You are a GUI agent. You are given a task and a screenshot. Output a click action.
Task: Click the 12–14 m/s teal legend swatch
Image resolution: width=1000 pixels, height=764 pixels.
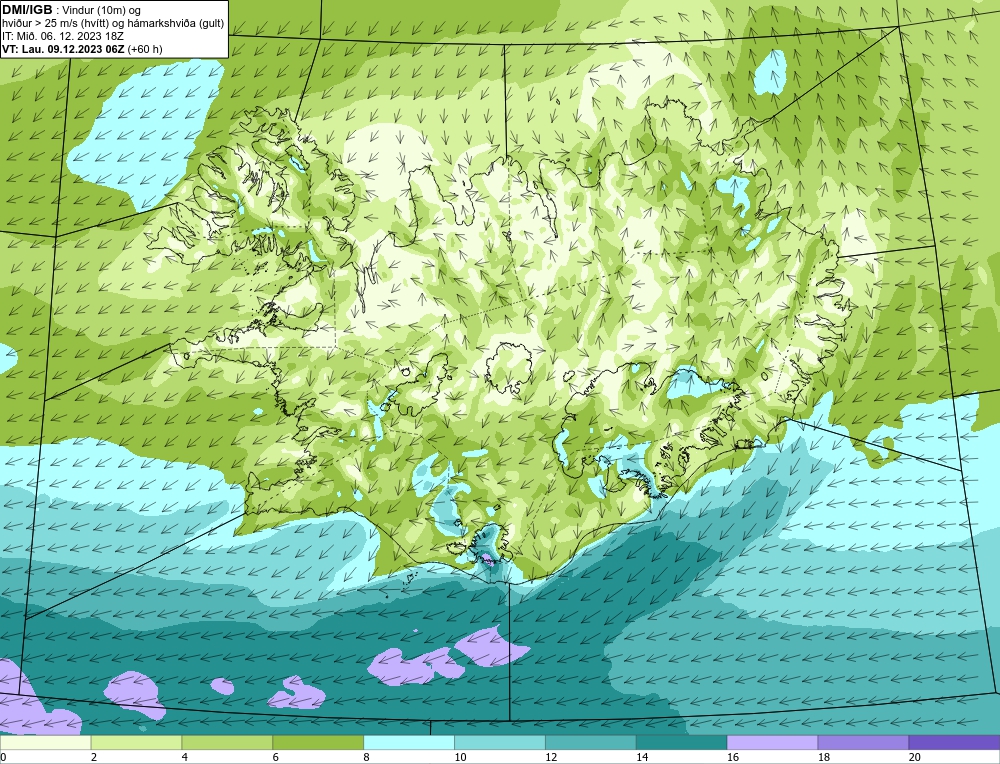click(591, 743)
